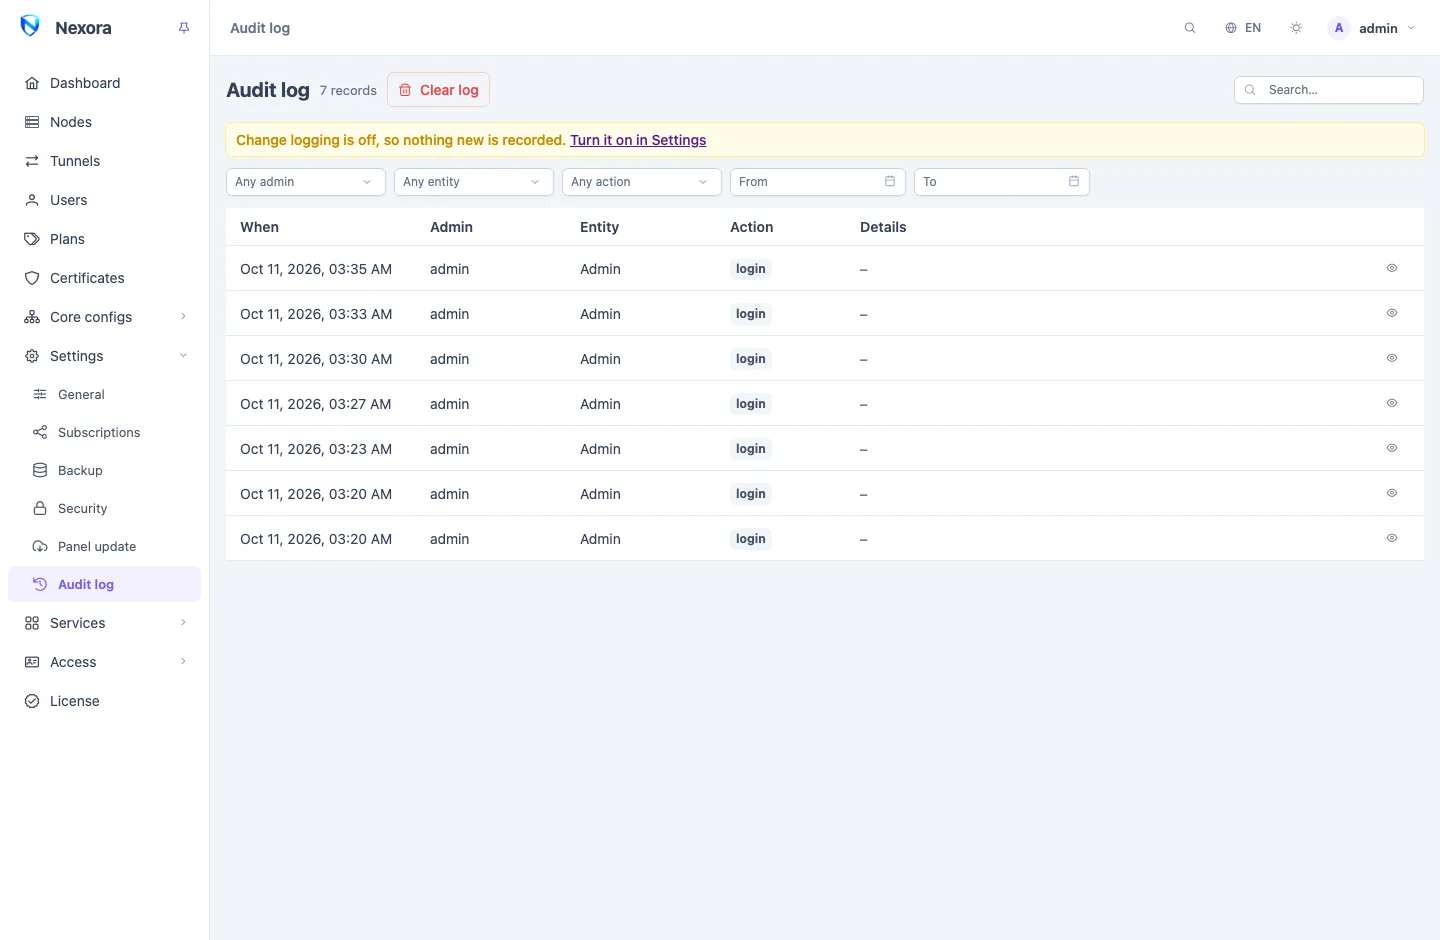Open Backup settings
The image size is (1440, 940).
pos(105,470)
